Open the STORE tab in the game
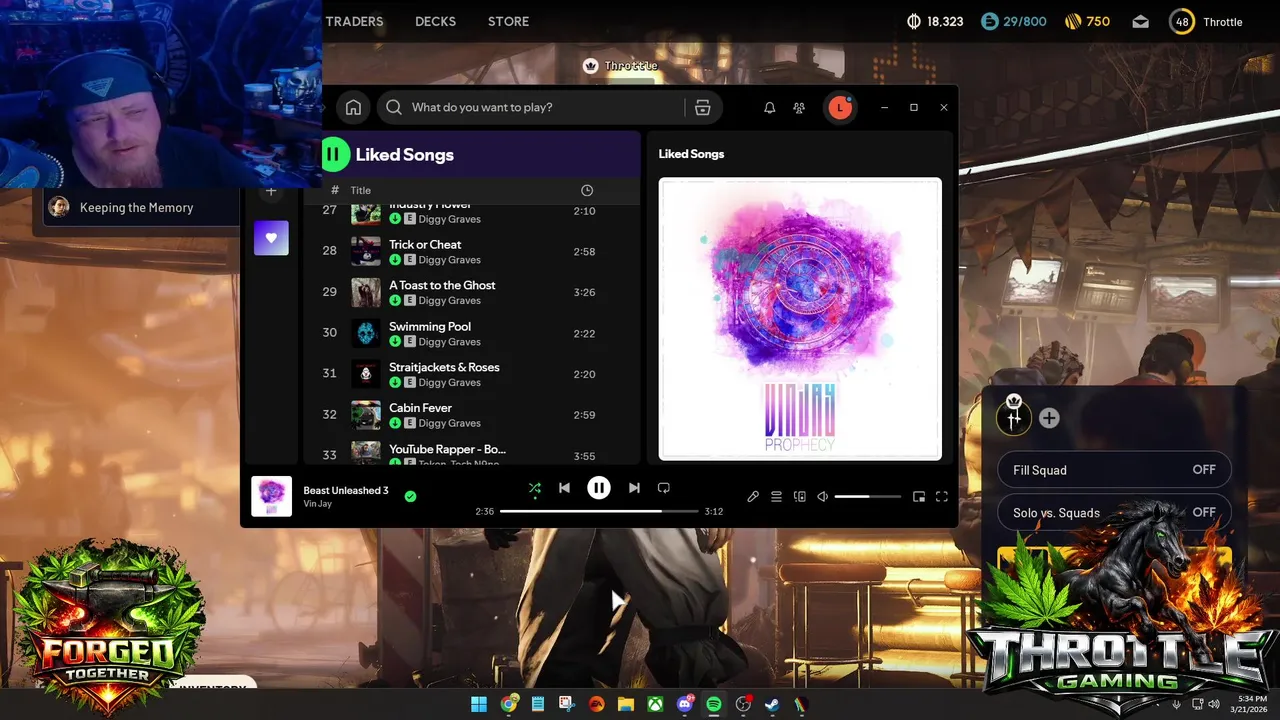 508,21
